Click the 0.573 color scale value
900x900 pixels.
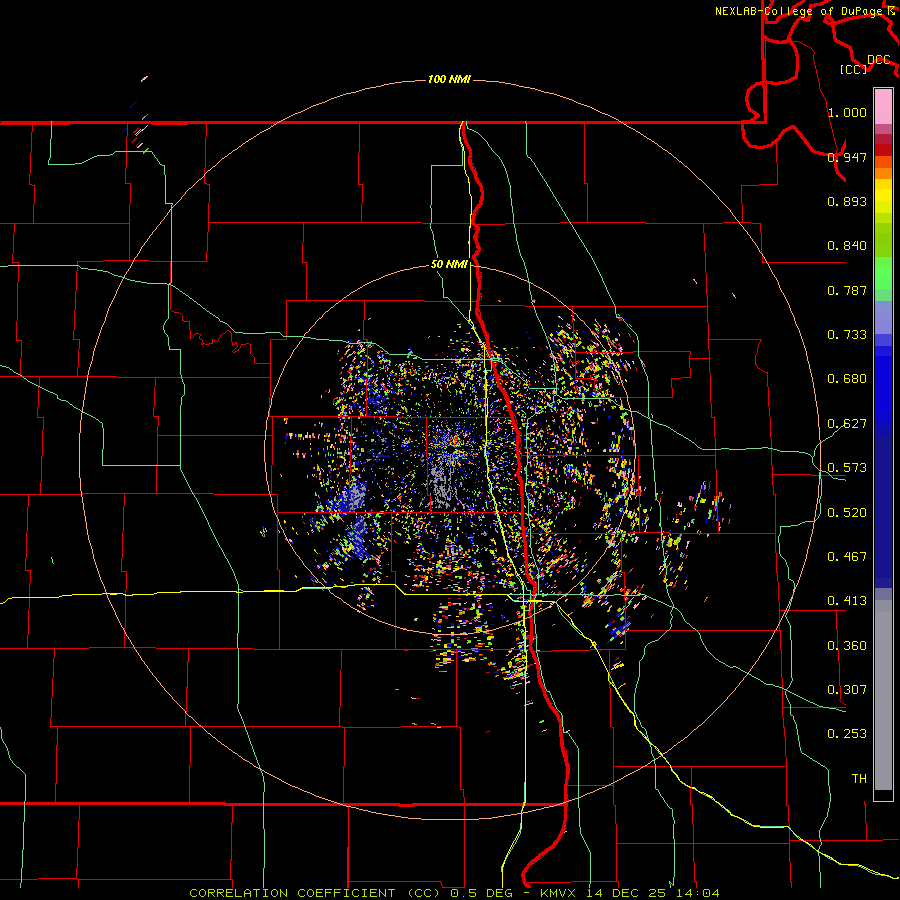[847, 468]
